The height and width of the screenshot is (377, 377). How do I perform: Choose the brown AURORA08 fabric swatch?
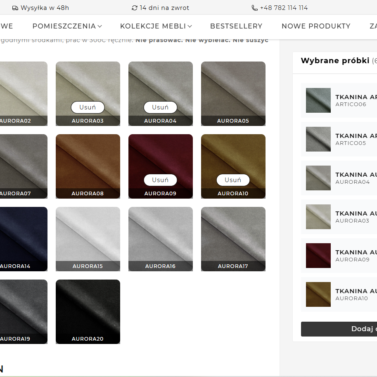(88, 166)
